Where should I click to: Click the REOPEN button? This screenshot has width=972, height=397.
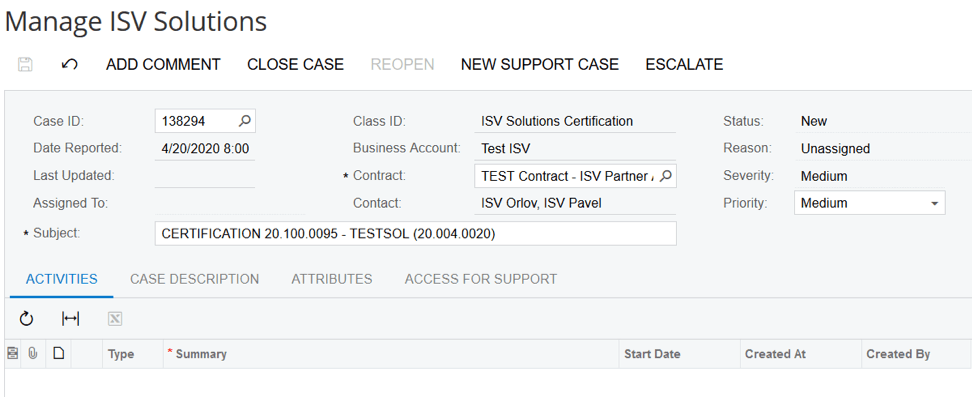402,65
